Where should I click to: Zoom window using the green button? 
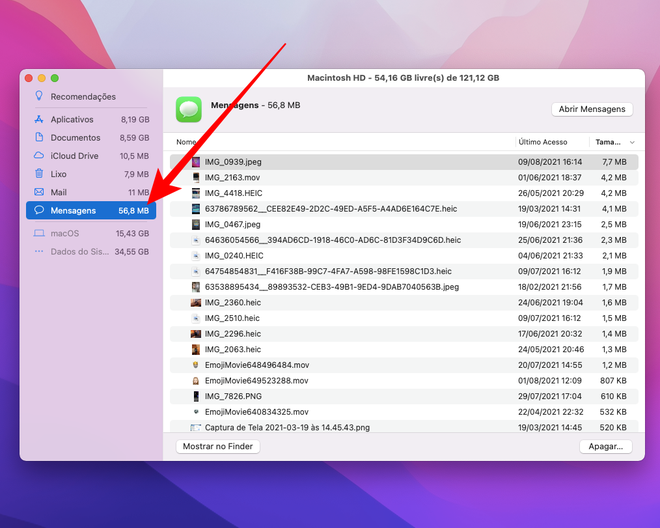[x=55, y=78]
